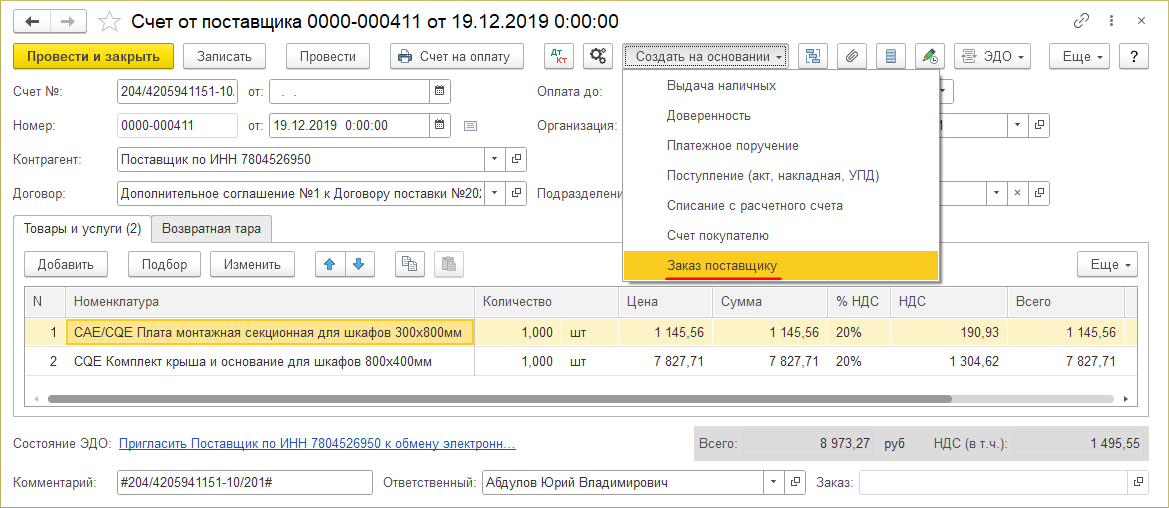The height and width of the screenshot is (508, 1169).
Task: Open the three-dot title menu
Action: click(x=1112, y=21)
